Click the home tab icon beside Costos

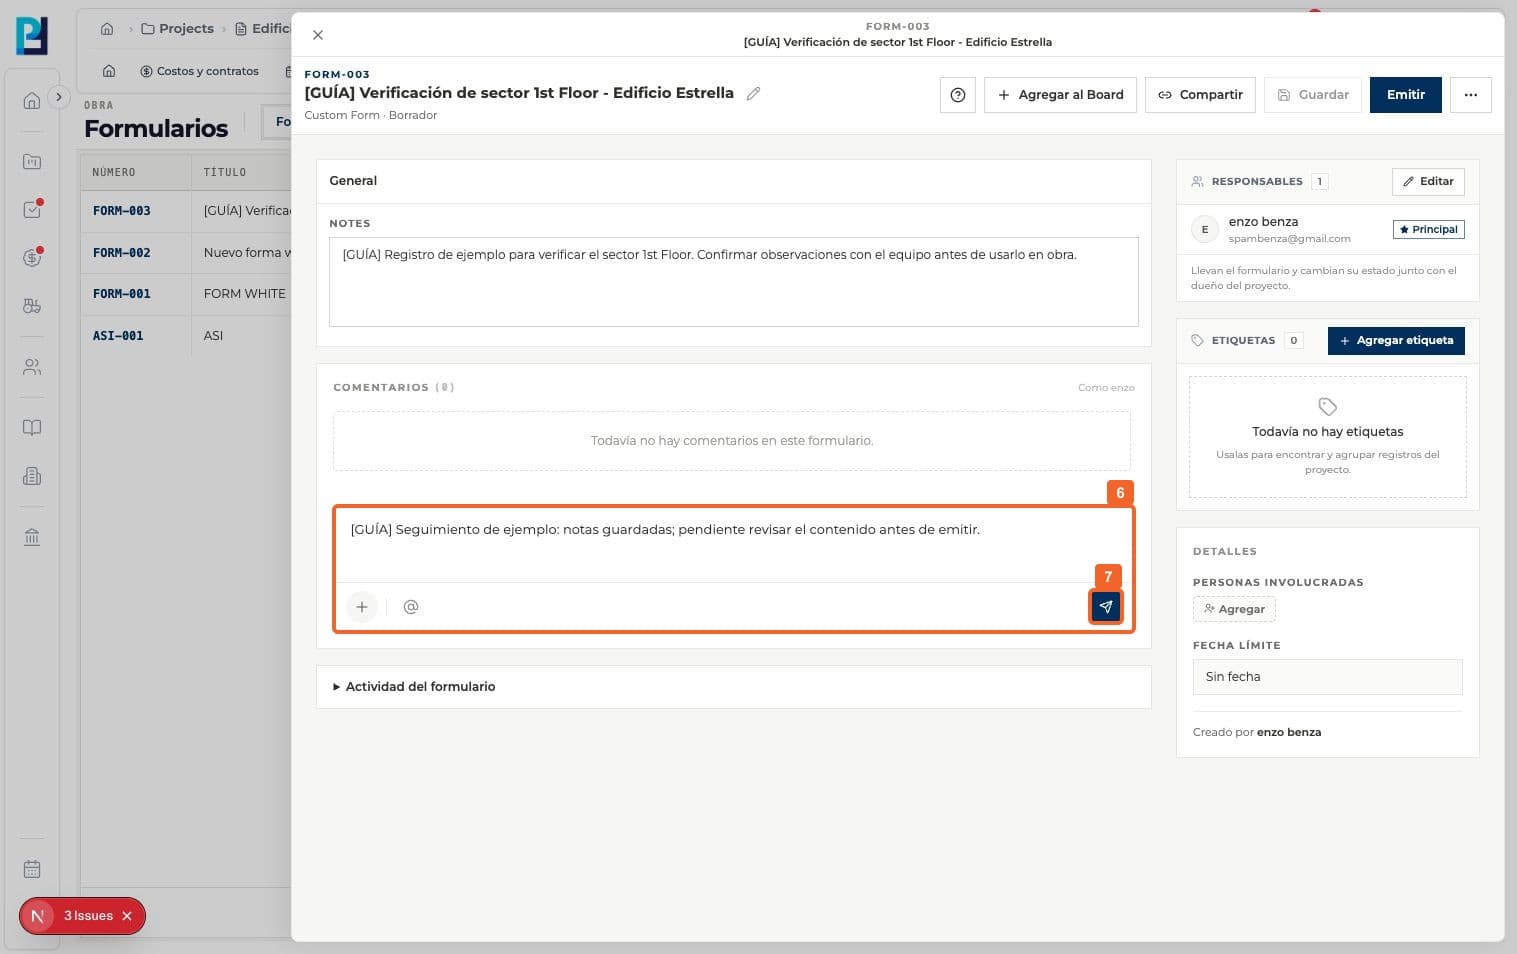coord(109,71)
